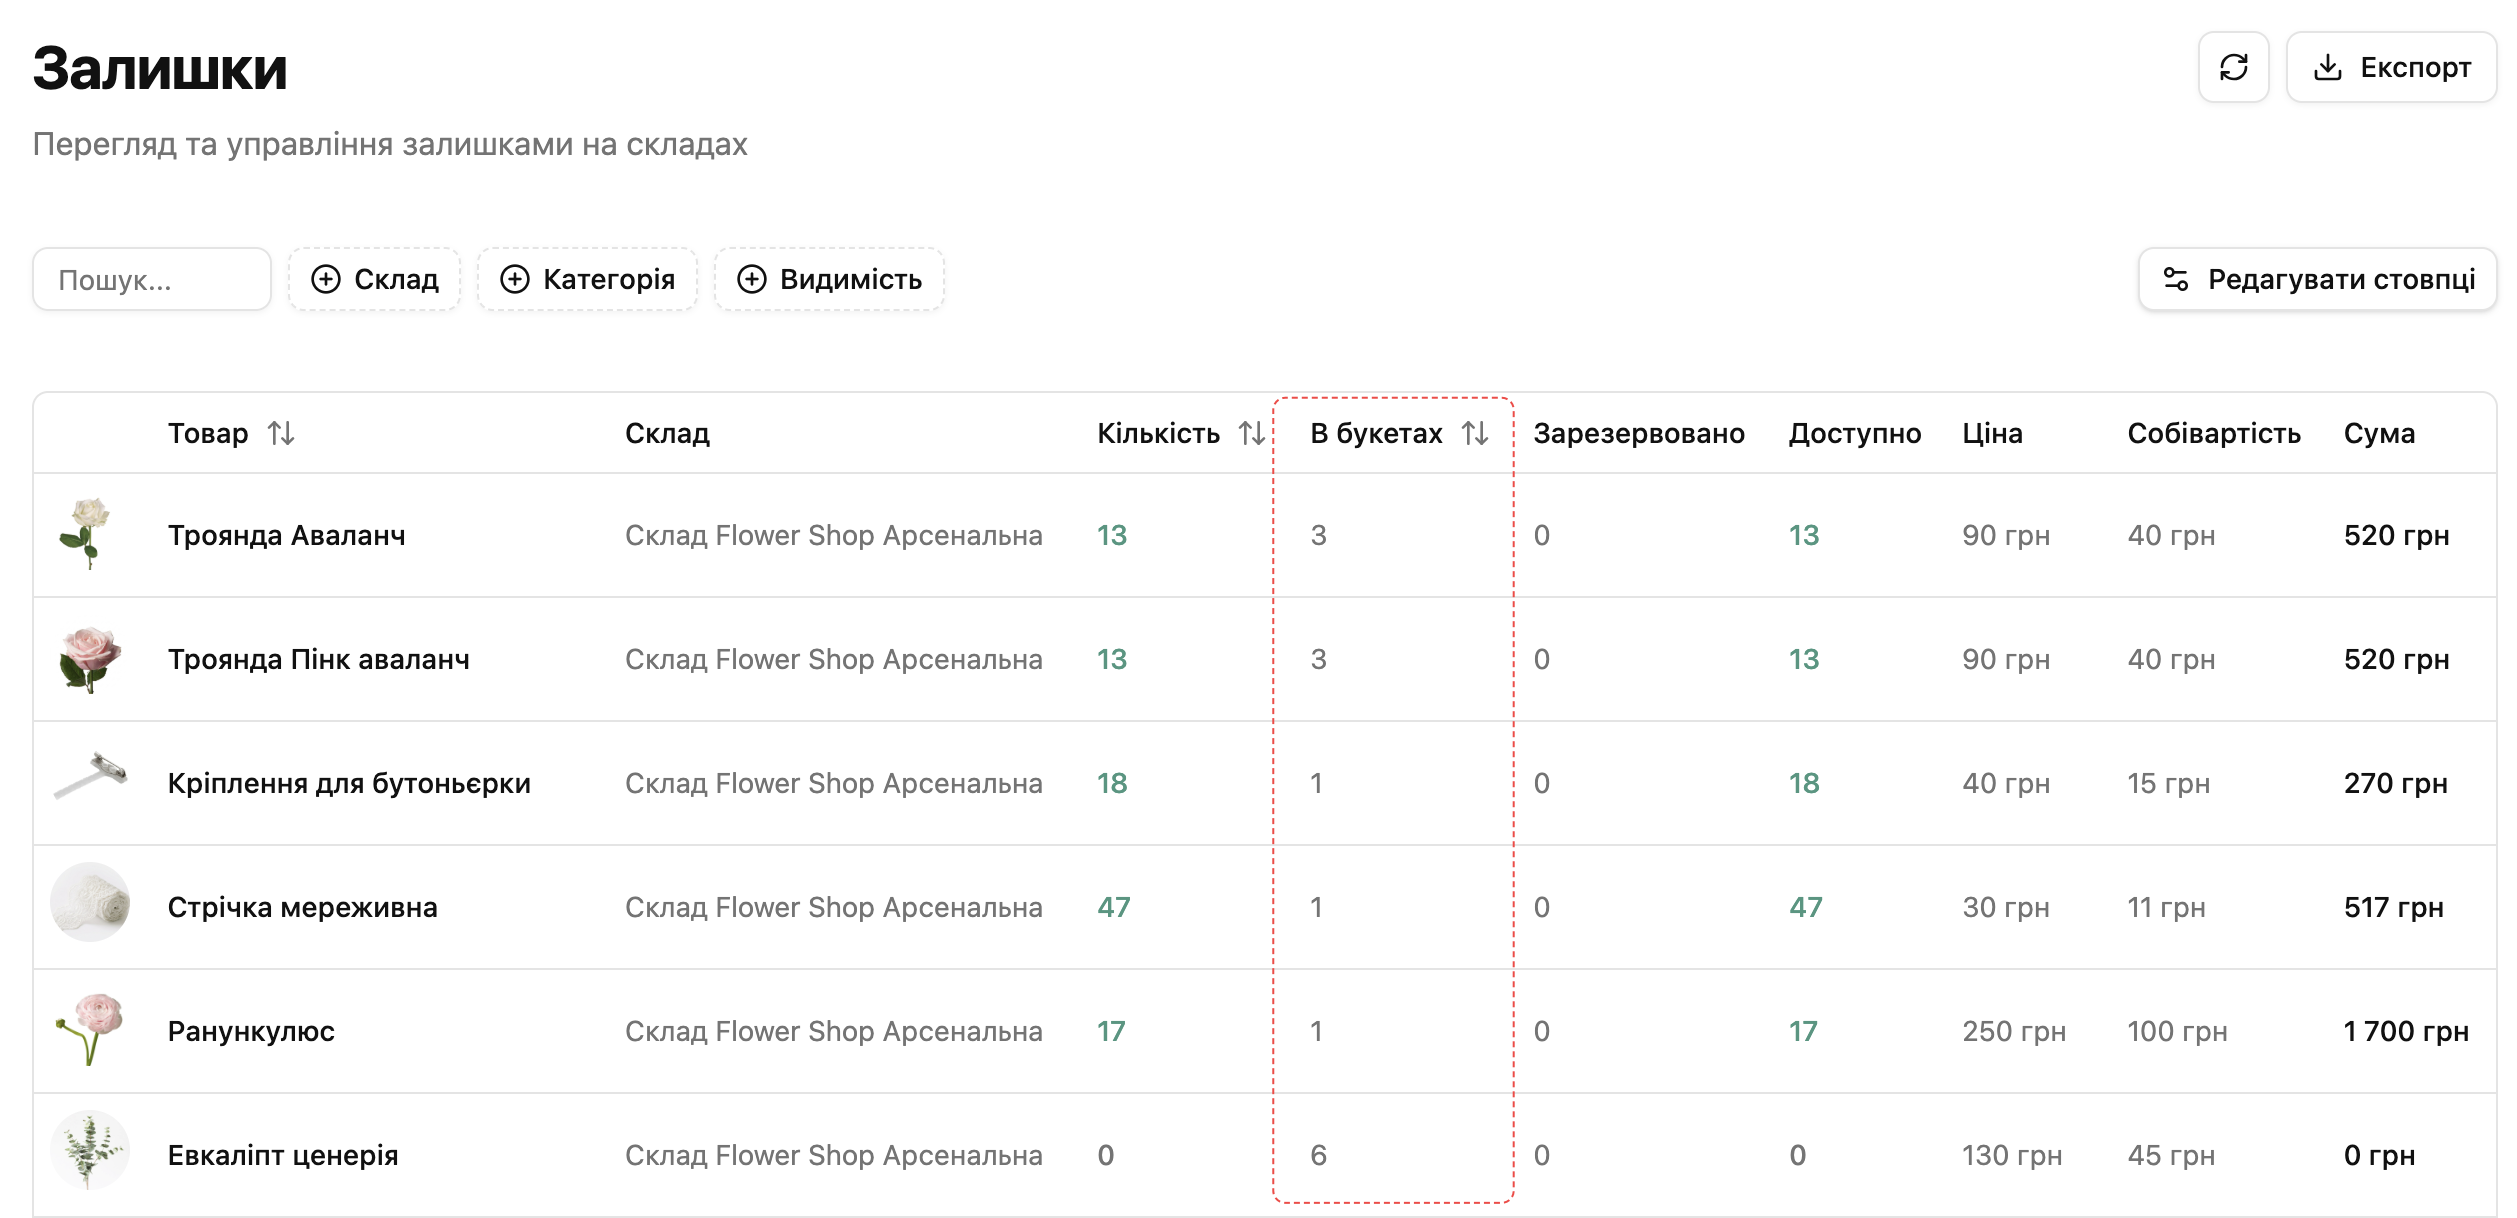This screenshot has width=2517, height=1218.
Task: Click the refresh icon button
Action: [2232, 67]
